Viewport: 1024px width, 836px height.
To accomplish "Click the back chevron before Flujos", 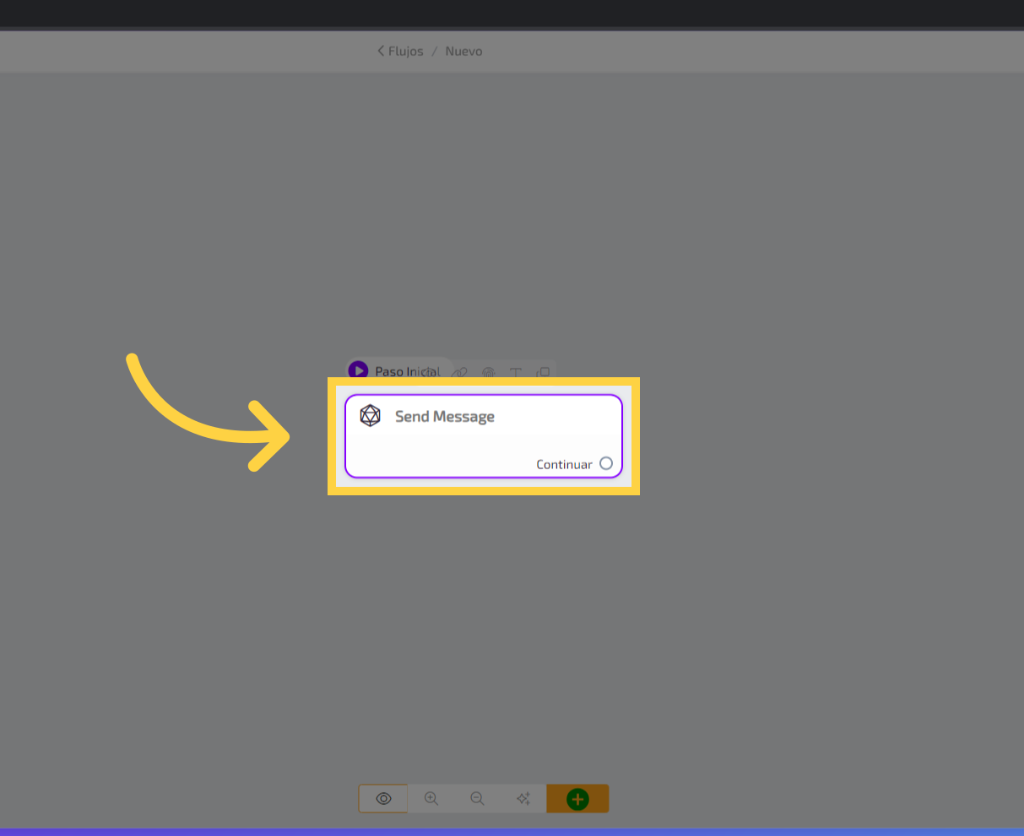I will (380, 51).
